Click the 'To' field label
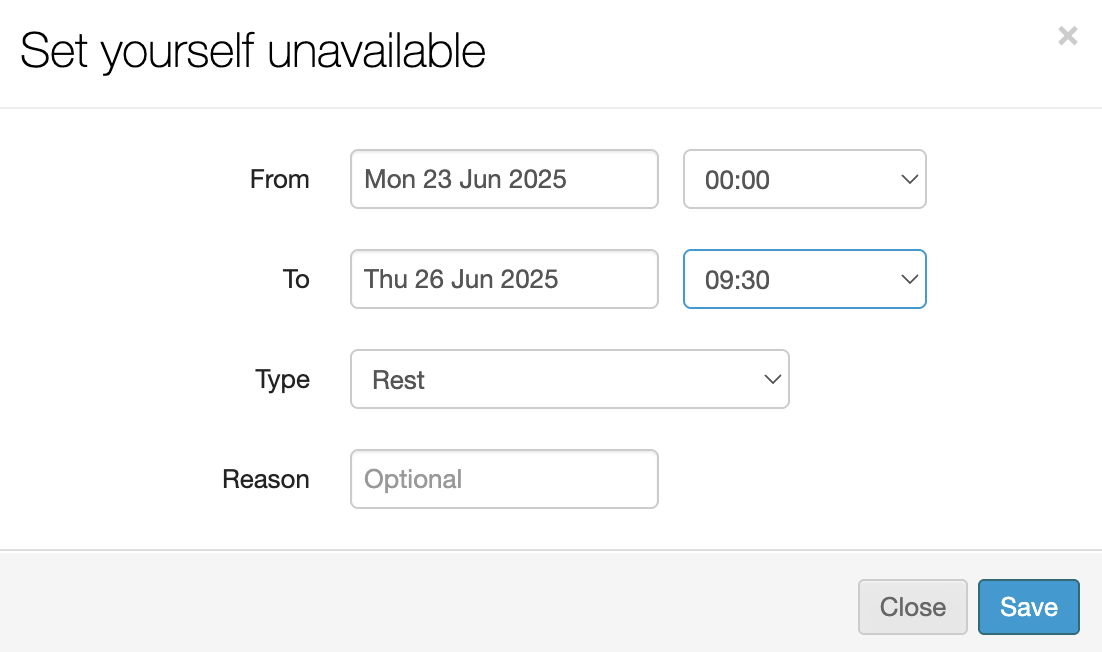Viewport: 1102px width, 652px height. [x=296, y=279]
